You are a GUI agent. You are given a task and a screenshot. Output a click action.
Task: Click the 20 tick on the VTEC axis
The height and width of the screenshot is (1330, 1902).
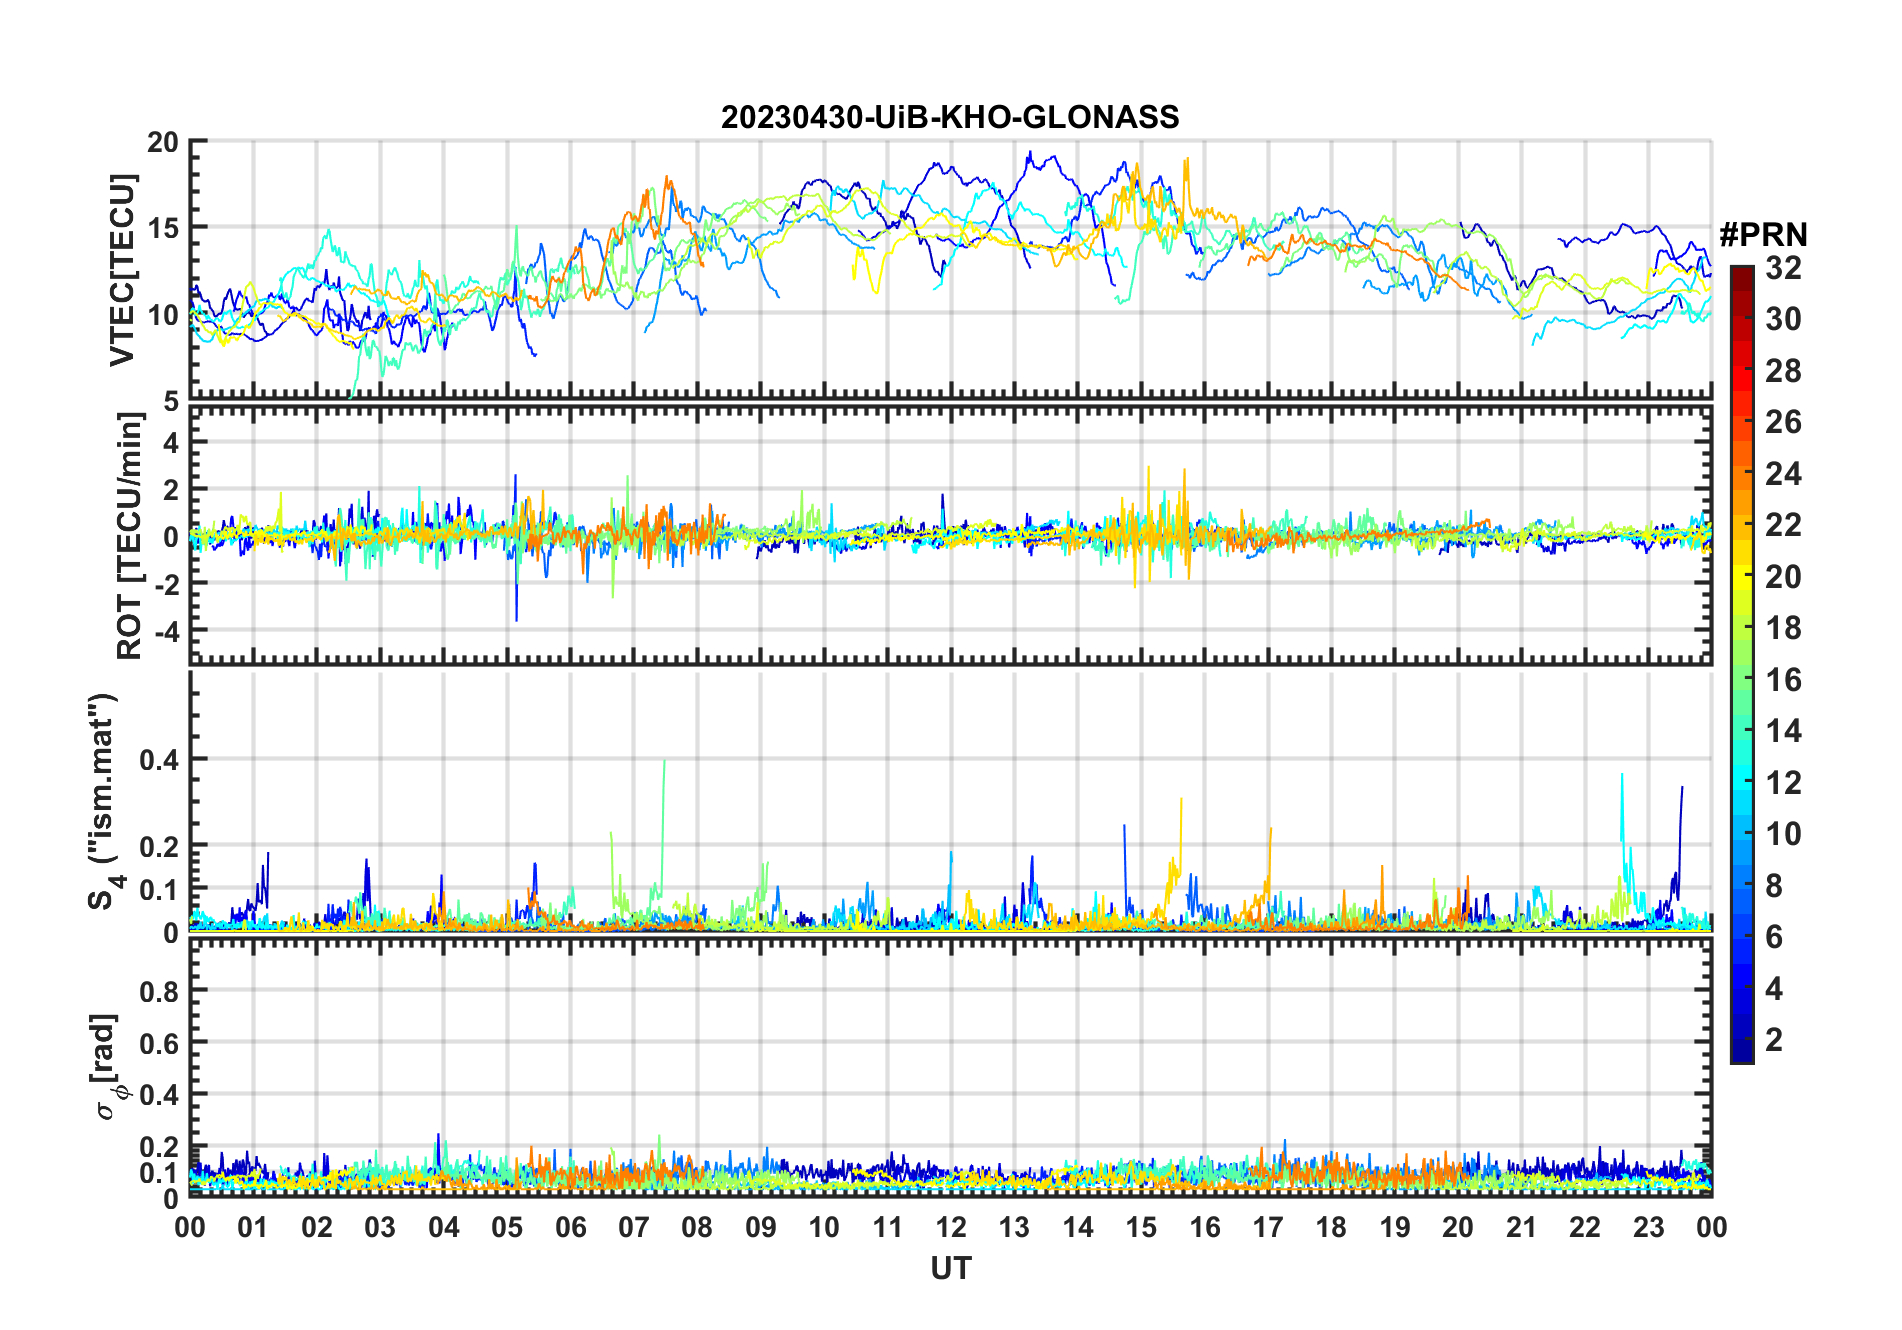pyautogui.click(x=162, y=142)
